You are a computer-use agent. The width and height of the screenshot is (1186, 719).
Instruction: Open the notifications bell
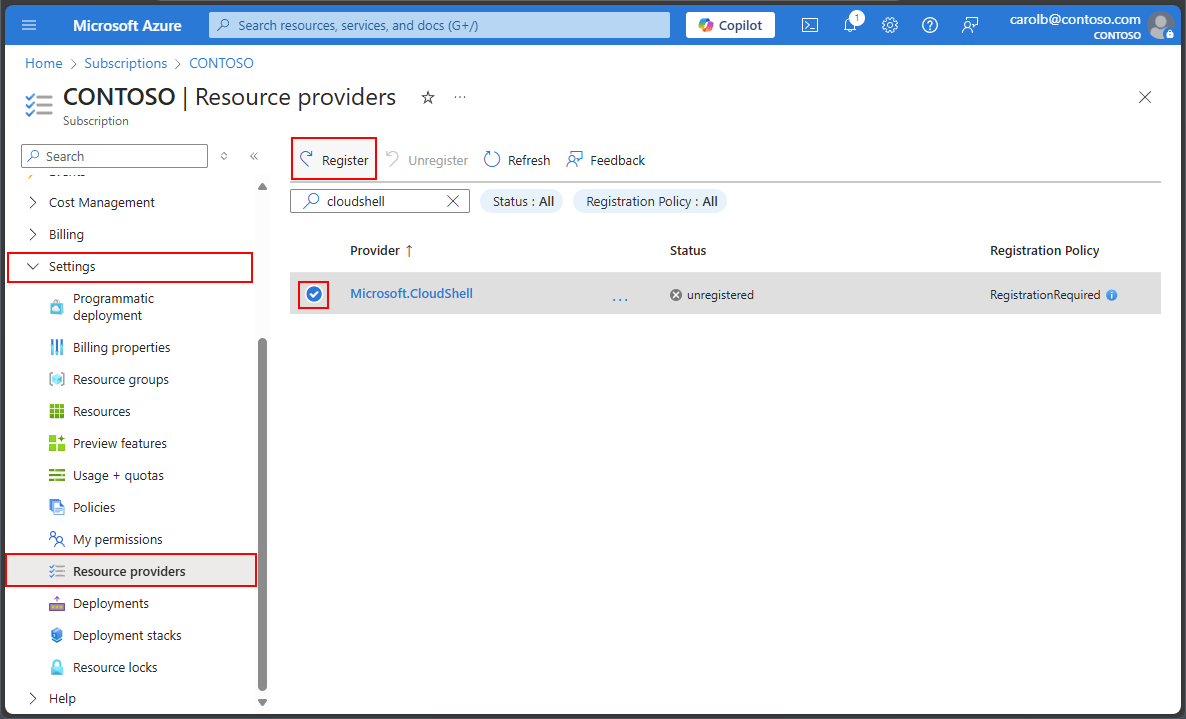click(850, 25)
